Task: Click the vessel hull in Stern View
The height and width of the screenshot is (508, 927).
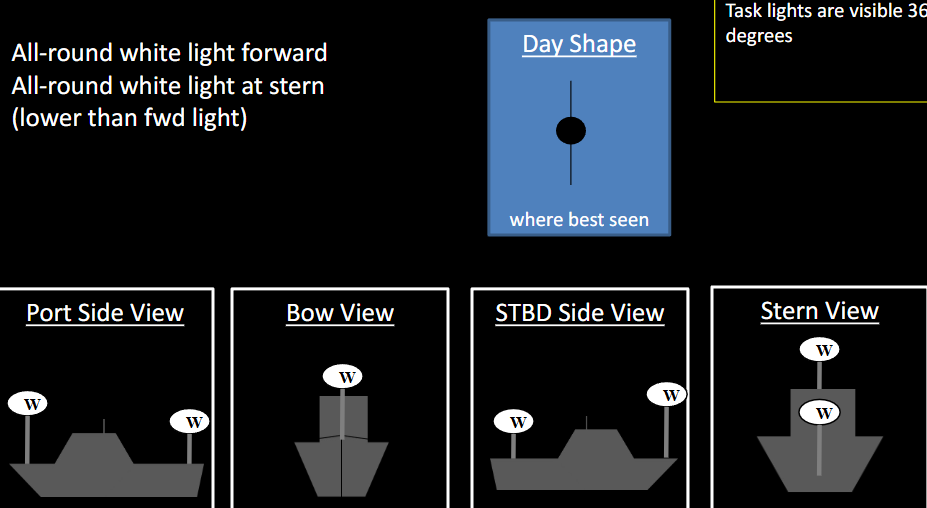Action: coord(820,455)
